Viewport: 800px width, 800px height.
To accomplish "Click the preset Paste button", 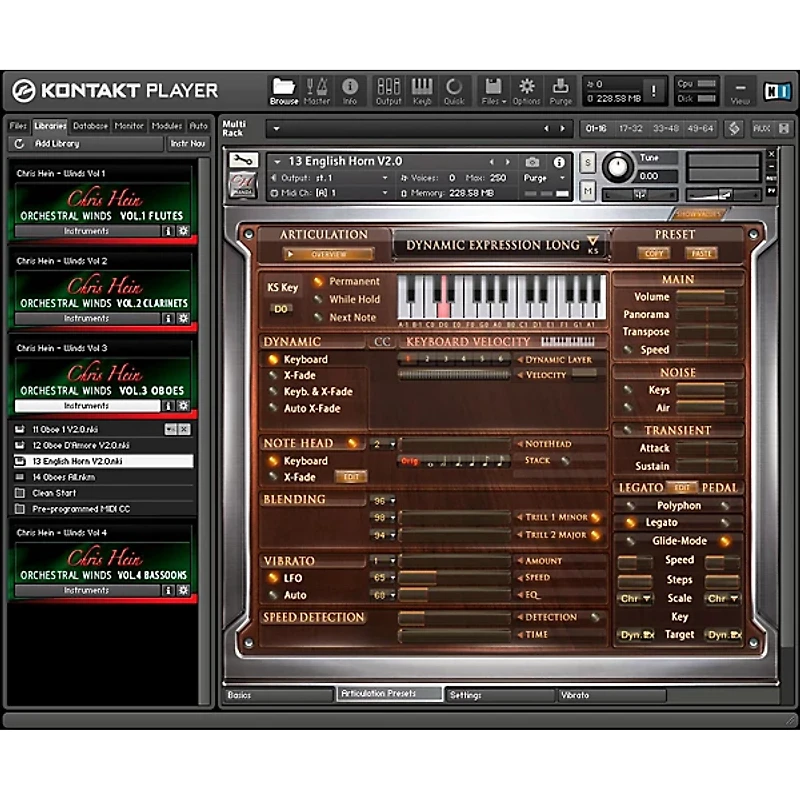I will point(702,254).
